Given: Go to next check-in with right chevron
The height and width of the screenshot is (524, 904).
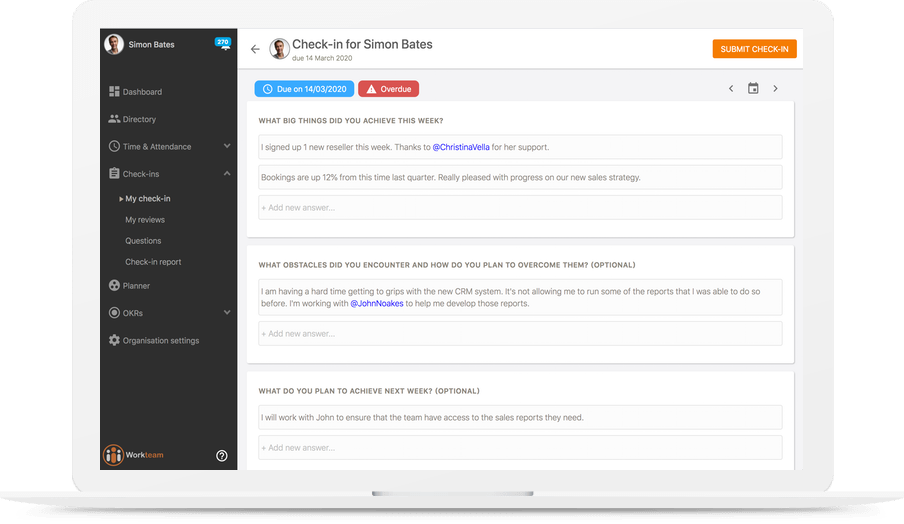Looking at the screenshot, I should [x=775, y=89].
